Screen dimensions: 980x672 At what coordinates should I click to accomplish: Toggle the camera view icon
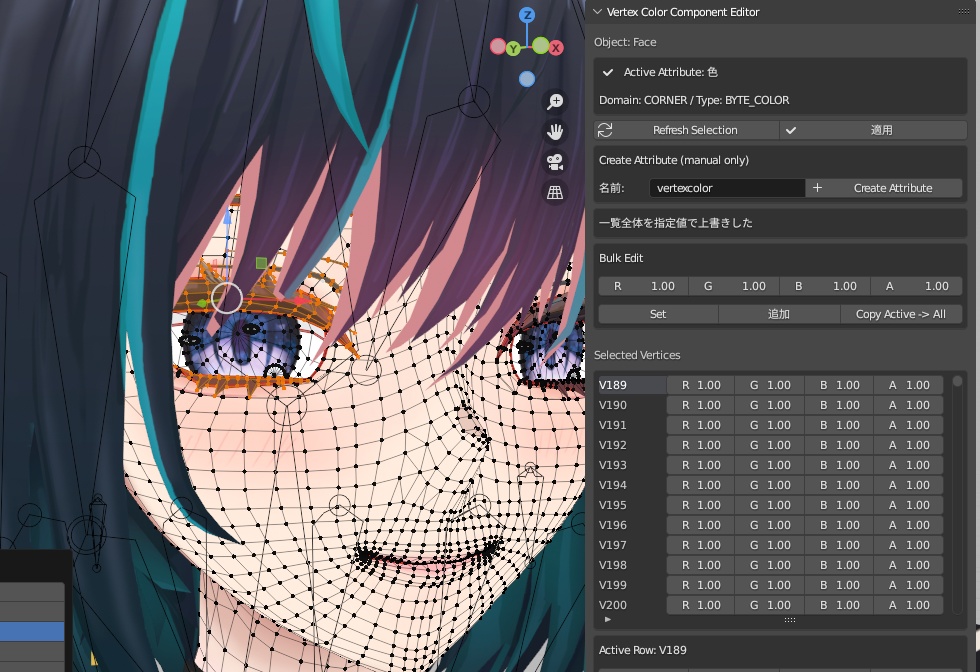(554, 161)
